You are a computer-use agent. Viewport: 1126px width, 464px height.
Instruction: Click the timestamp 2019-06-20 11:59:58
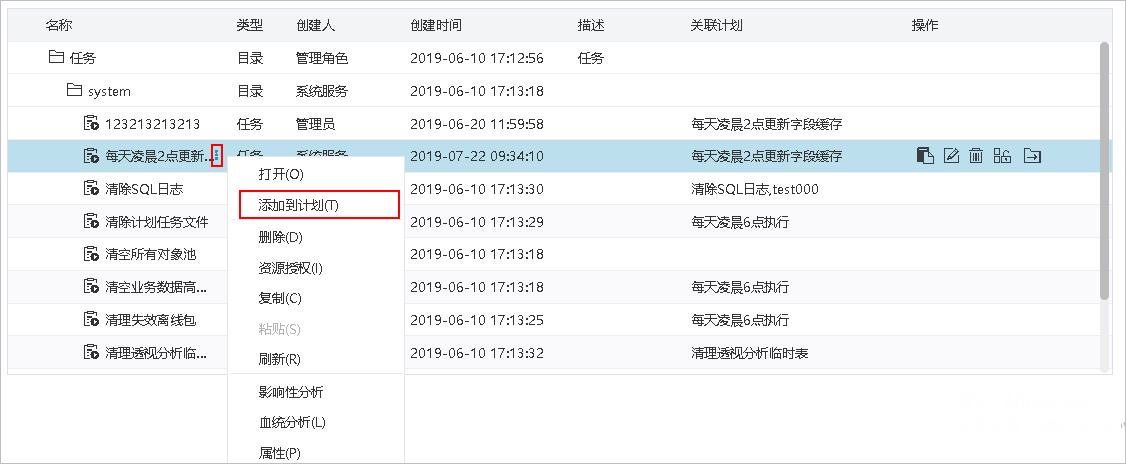(x=477, y=124)
